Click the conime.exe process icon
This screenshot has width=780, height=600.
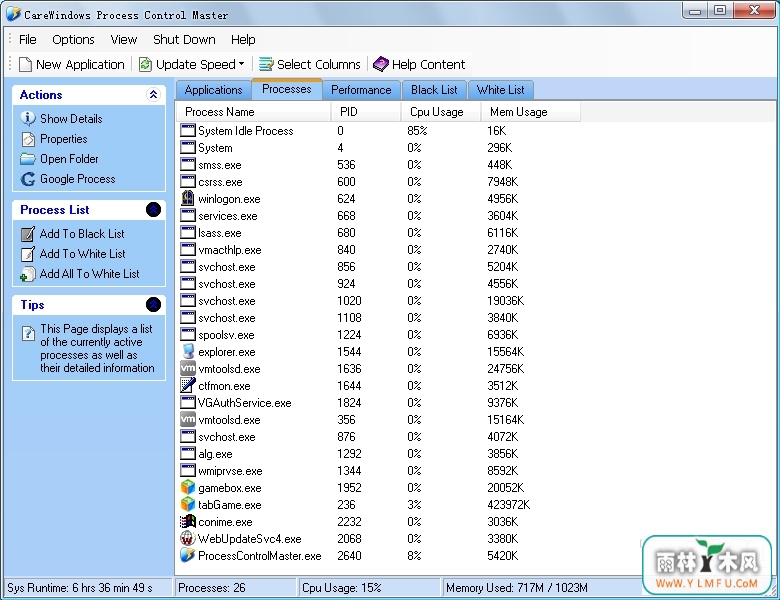click(188, 521)
